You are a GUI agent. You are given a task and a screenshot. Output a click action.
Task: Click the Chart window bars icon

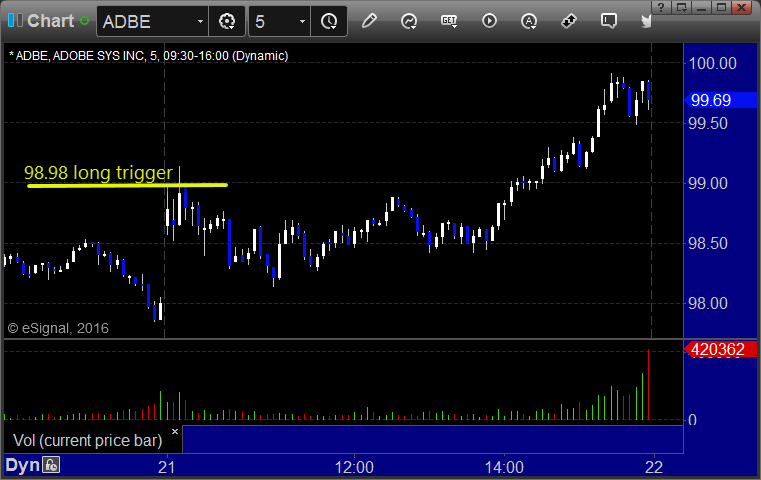click(x=15, y=20)
